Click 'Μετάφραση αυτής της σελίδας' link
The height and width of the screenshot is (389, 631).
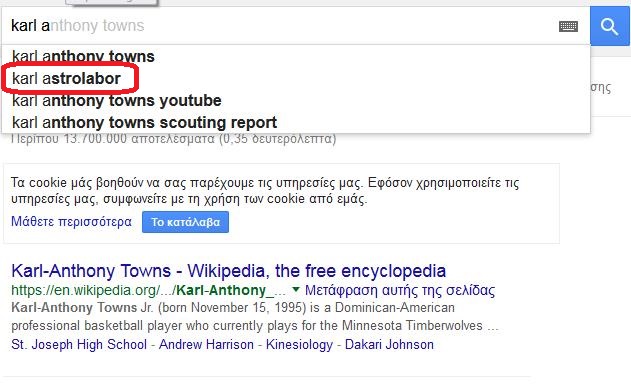400,290
